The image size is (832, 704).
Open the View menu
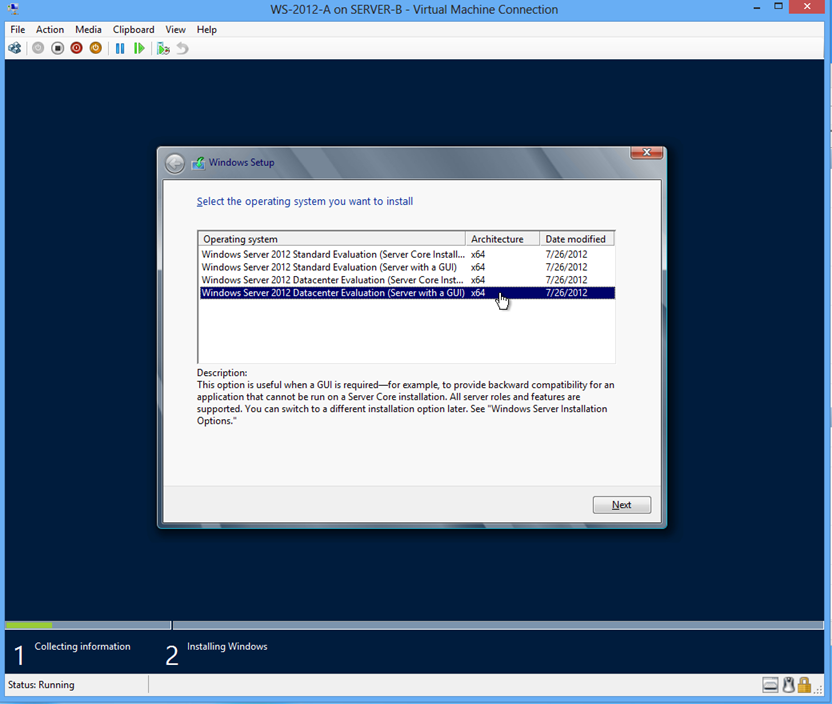click(175, 30)
